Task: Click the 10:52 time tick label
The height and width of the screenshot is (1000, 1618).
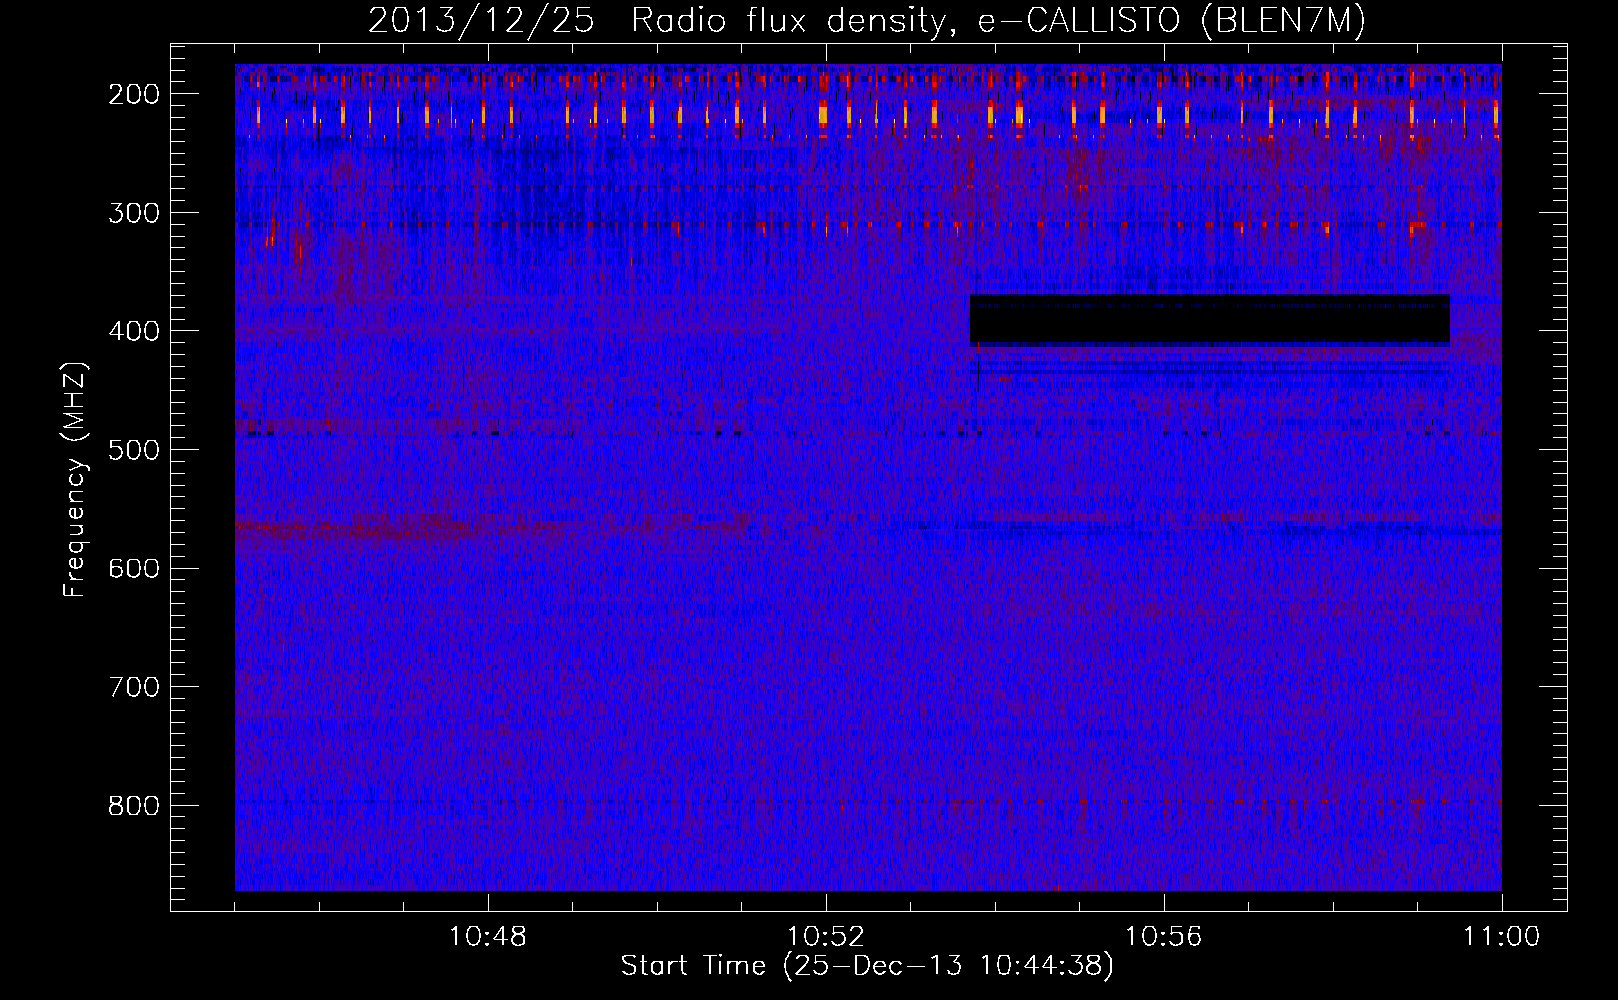Action: click(826, 937)
